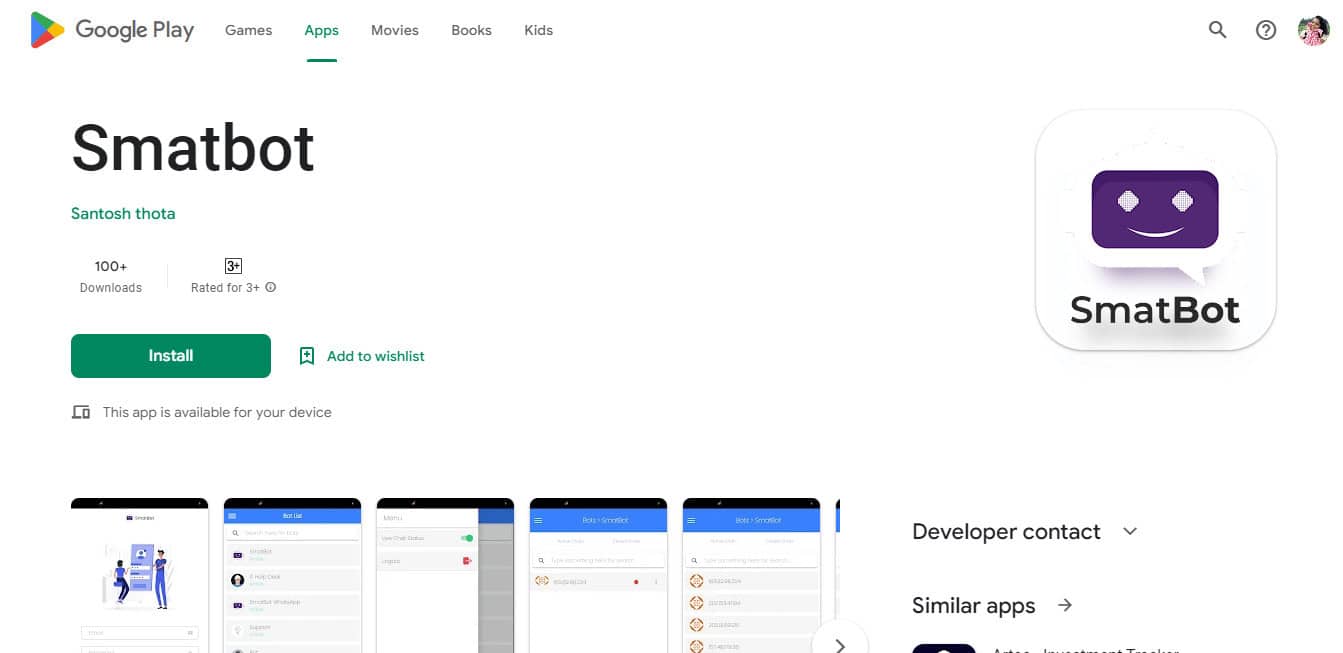
Task: Open the Menu screenshot with toggle
Action: pos(445,575)
